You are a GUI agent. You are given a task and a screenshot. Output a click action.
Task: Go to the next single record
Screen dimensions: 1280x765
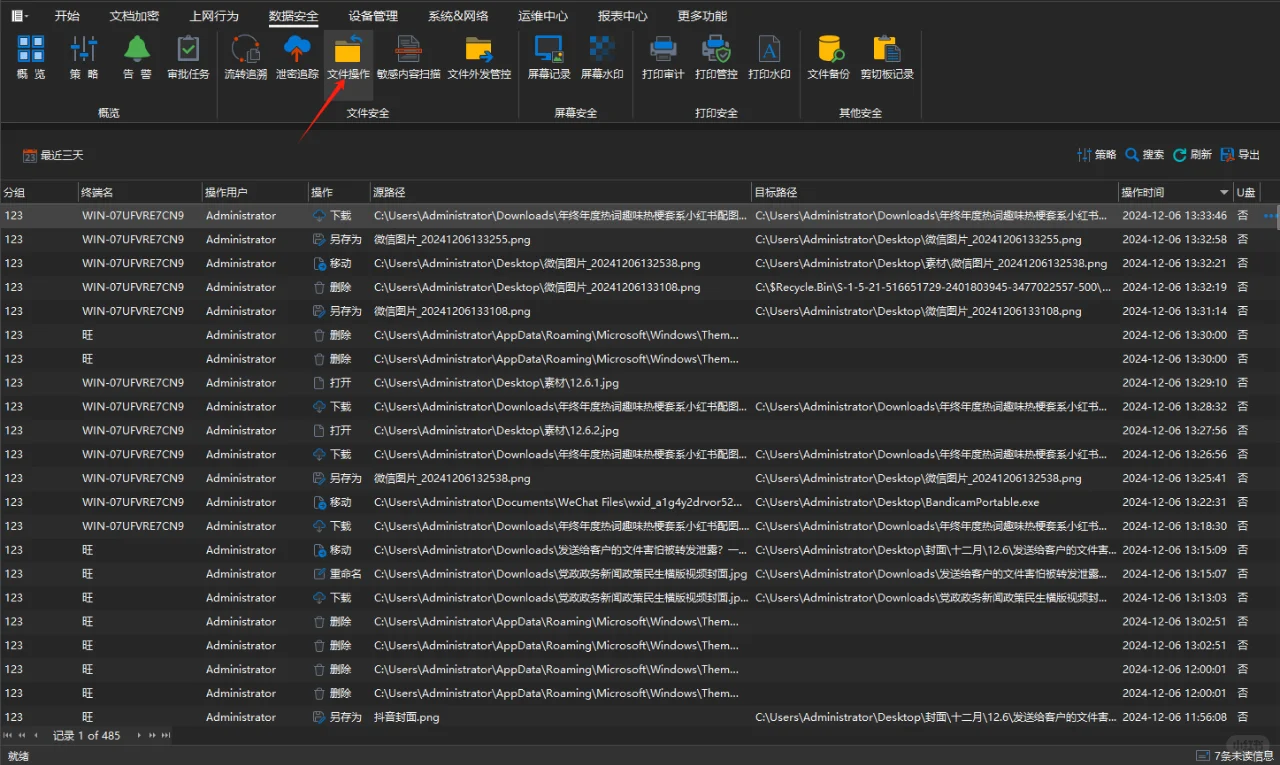point(139,735)
